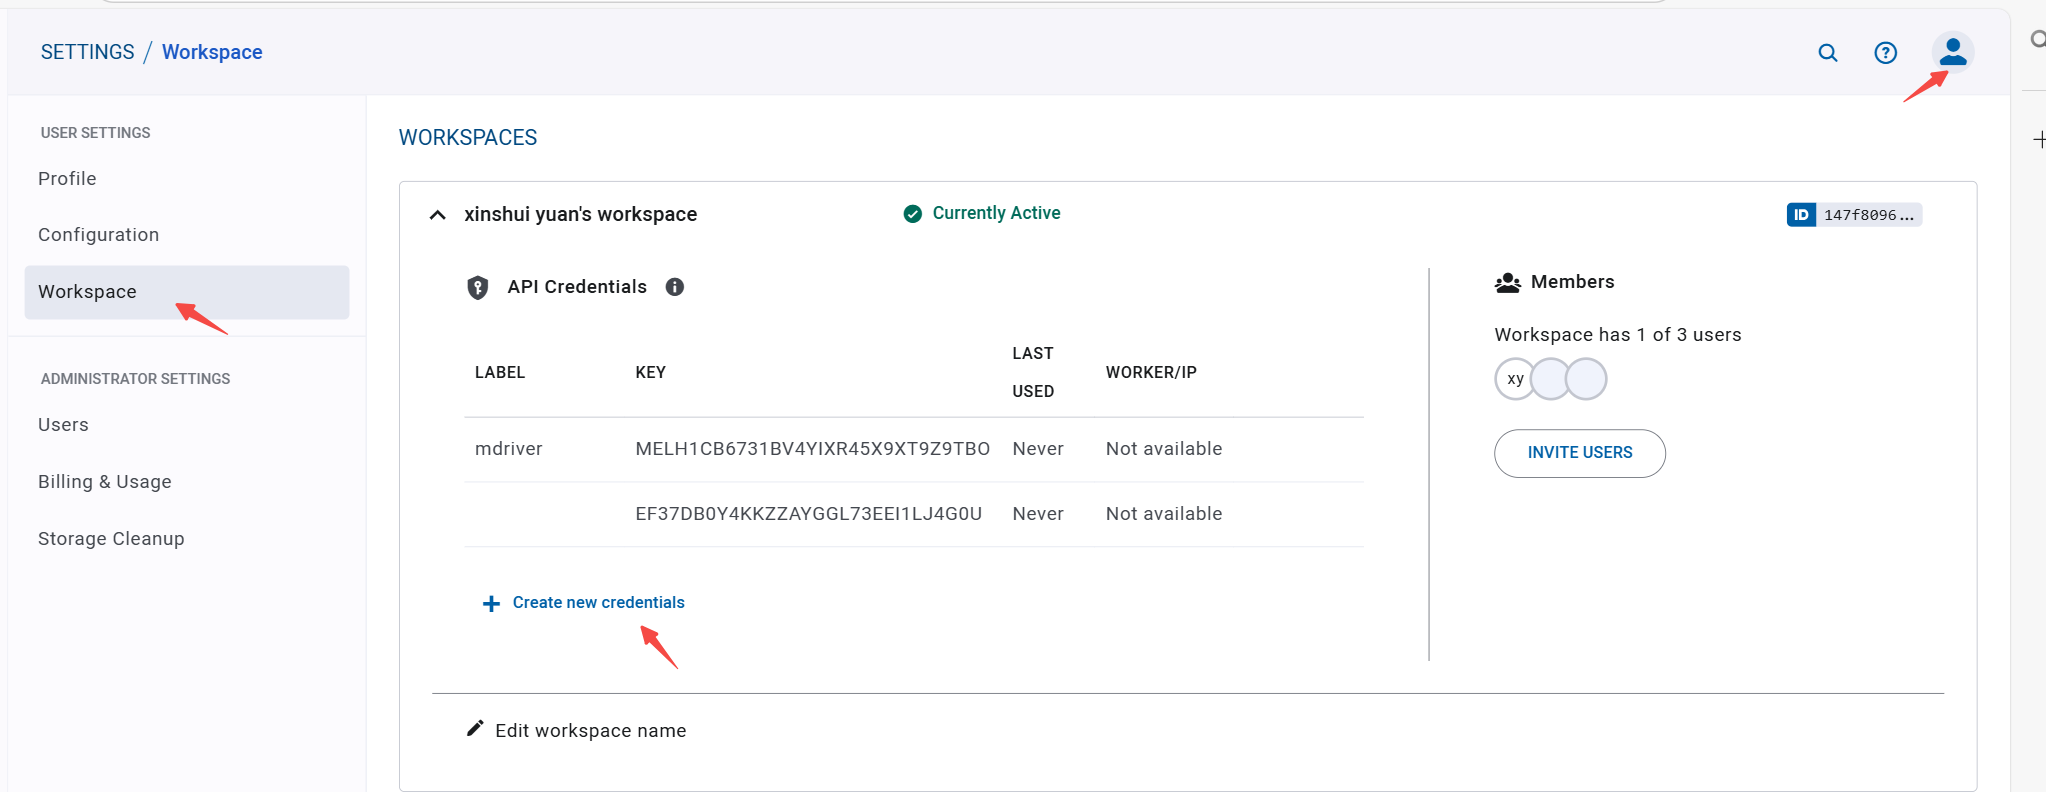This screenshot has height=792, width=2046.
Task: Click the WORKER/IP column header
Action: pyautogui.click(x=1151, y=372)
